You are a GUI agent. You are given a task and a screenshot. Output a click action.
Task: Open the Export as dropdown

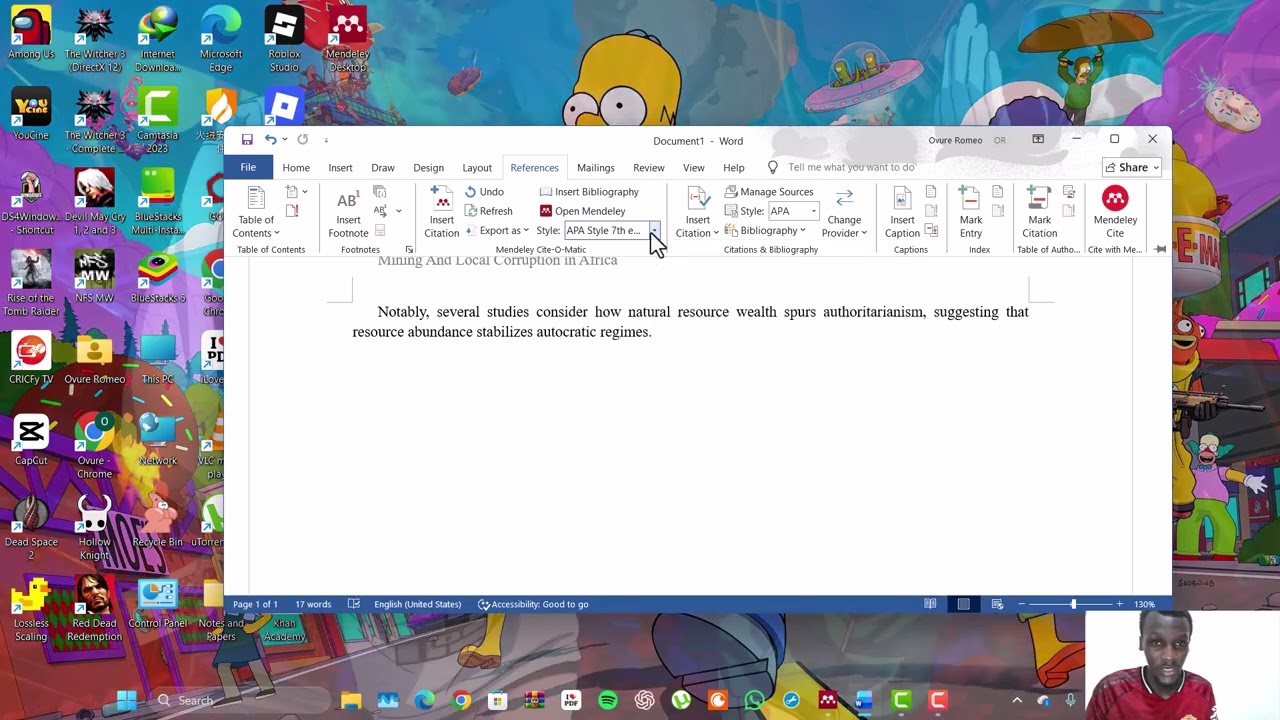coord(497,230)
